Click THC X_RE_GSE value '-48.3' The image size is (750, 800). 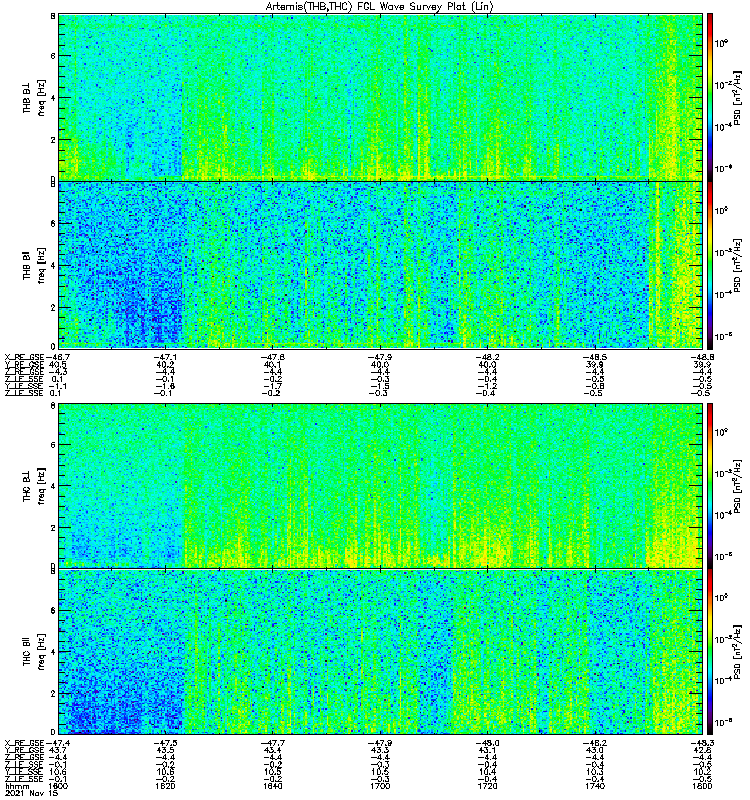point(702,743)
